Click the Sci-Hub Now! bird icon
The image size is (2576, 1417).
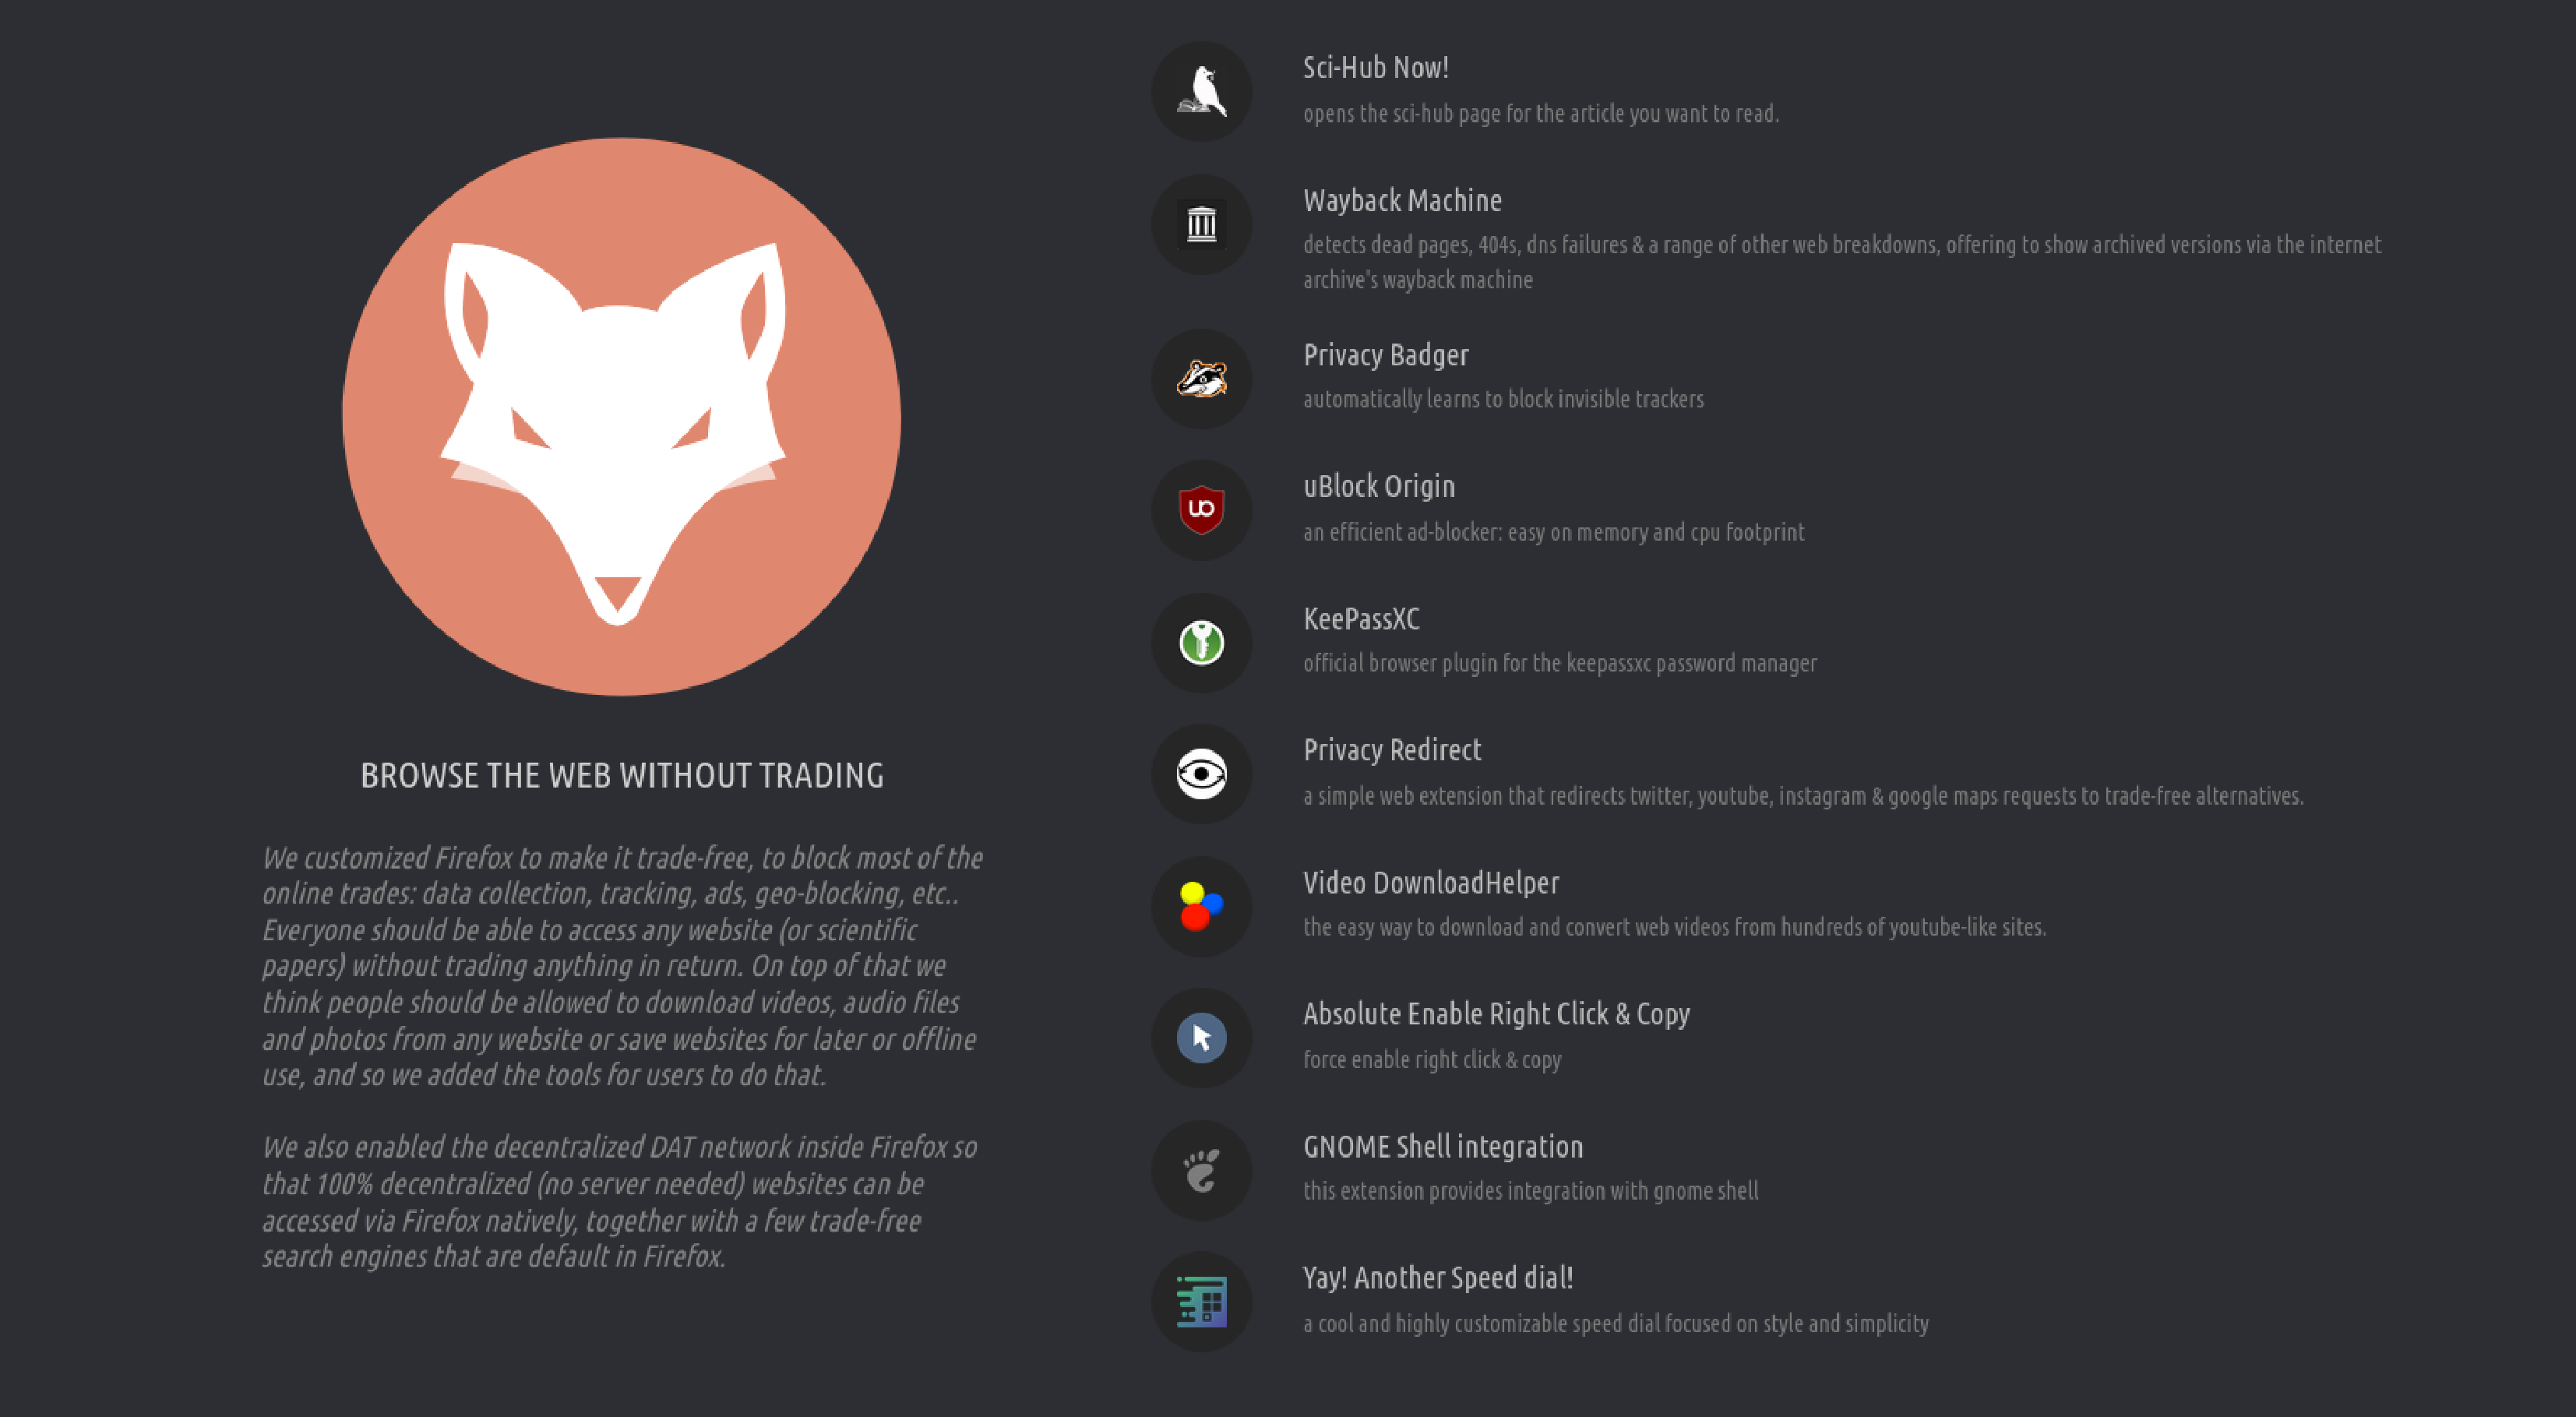tap(1201, 91)
